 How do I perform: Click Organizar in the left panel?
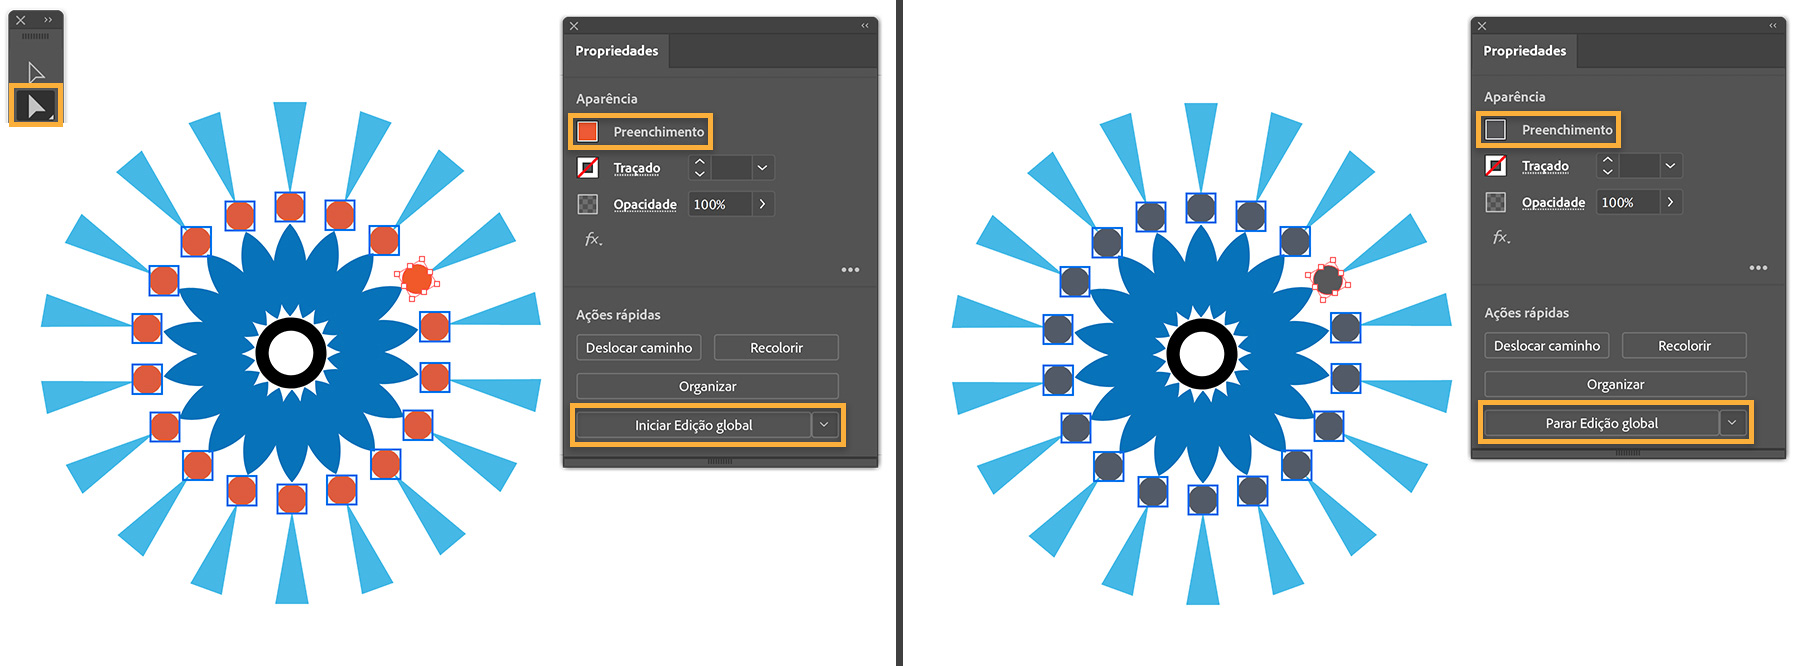(707, 386)
